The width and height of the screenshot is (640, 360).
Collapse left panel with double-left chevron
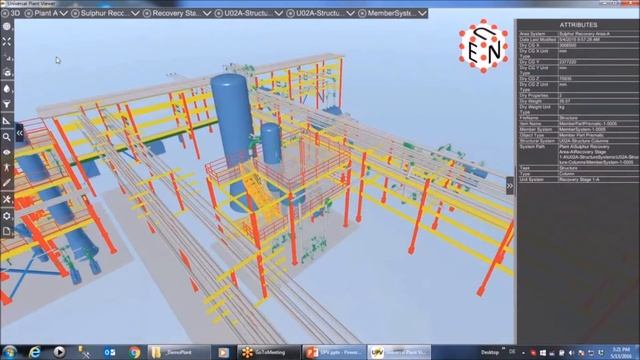click(x=19, y=133)
